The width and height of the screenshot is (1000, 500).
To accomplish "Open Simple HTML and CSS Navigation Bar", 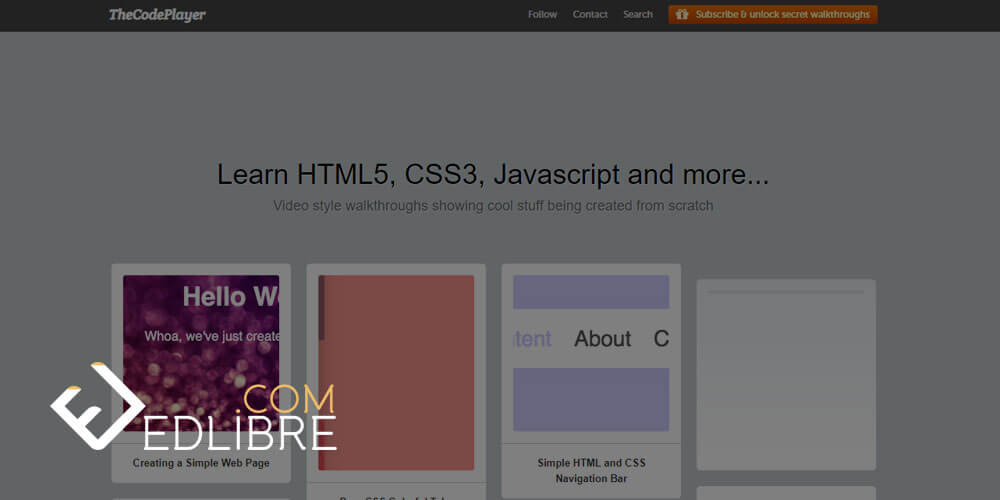I will click(591, 471).
